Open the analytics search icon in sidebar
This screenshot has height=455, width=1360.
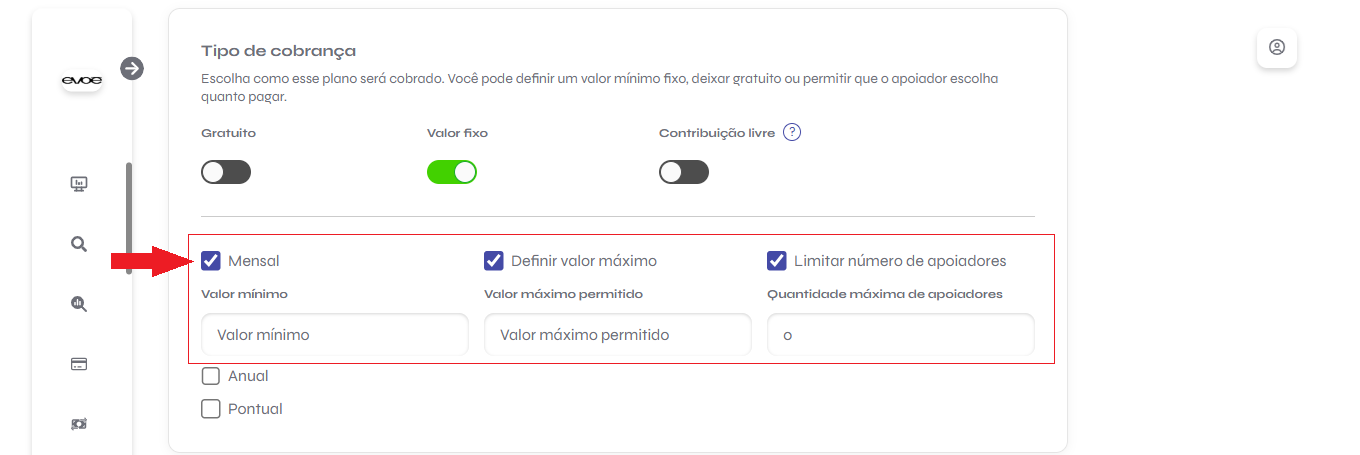(x=79, y=304)
